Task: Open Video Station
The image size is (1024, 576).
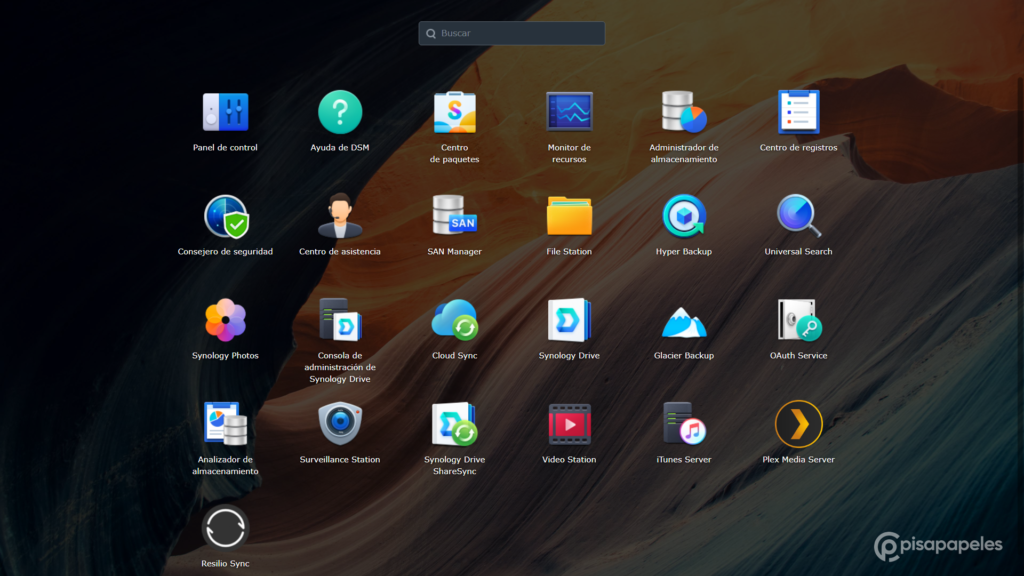Action: click(x=569, y=424)
